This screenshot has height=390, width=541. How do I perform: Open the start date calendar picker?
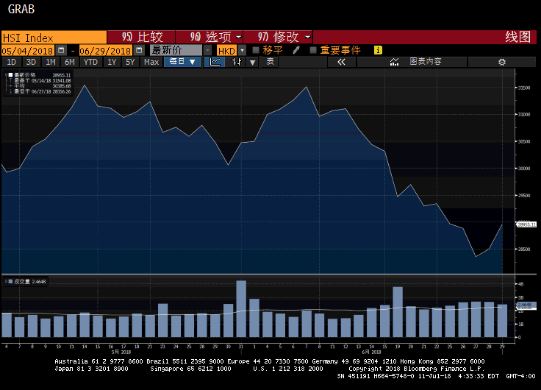tap(61, 50)
